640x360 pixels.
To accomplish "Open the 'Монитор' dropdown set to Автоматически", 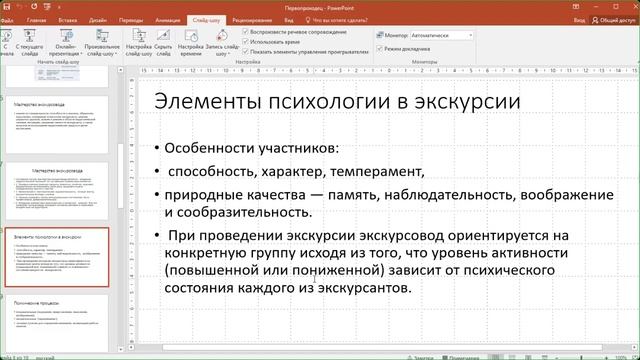I will click(x=442, y=36).
